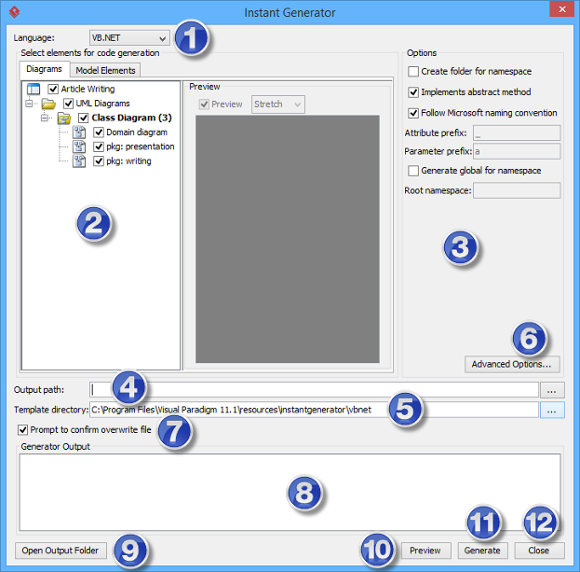580x572 pixels.
Task: Click the pkg: presentation diagram icon
Action: click(79, 147)
